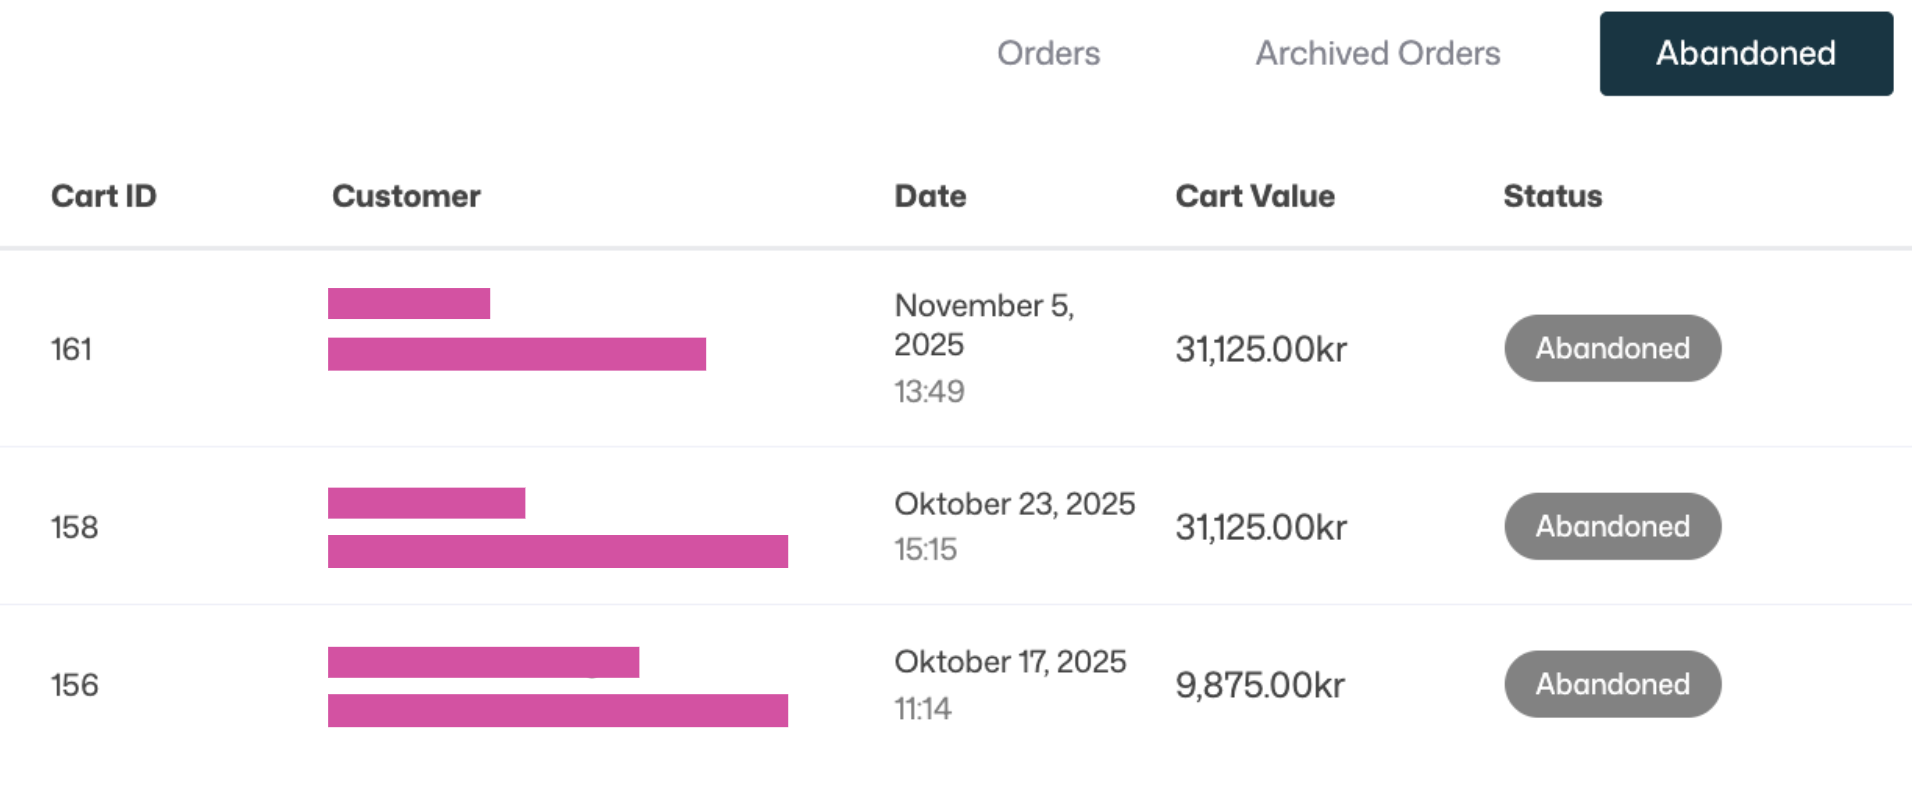Click the Abandoned badge for cart 158
1912x788 pixels.
(x=1612, y=526)
